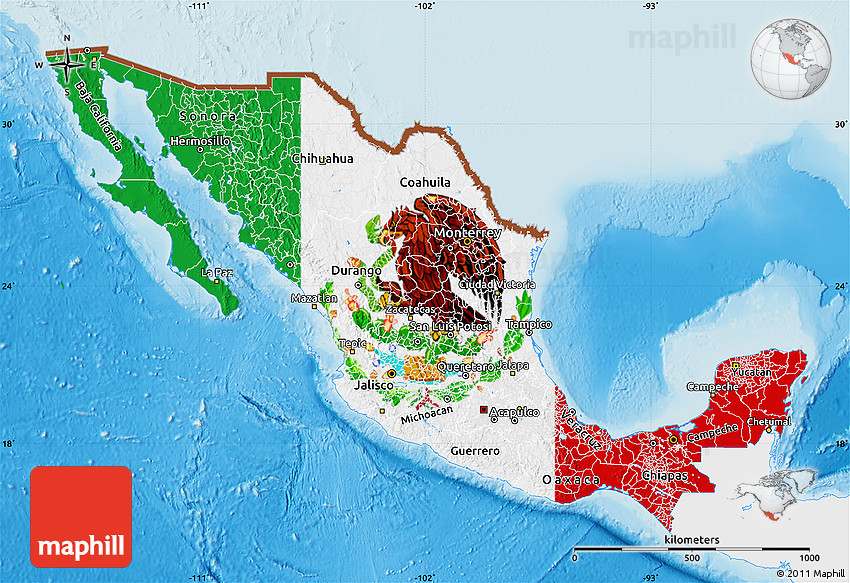This screenshot has height=583, width=850.
Task: Click the Chetumal city marker
Action: coord(769,430)
